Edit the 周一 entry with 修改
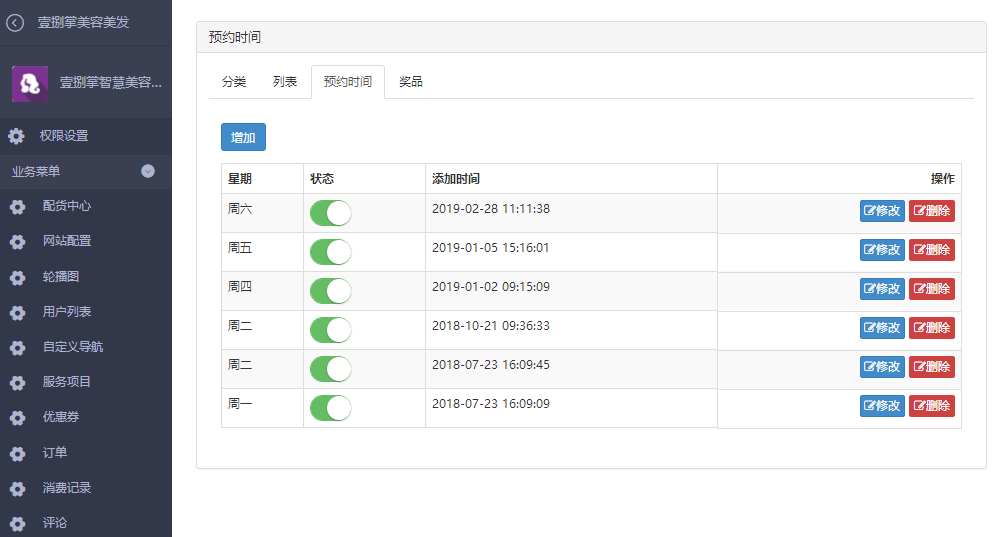 click(x=883, y=406)
